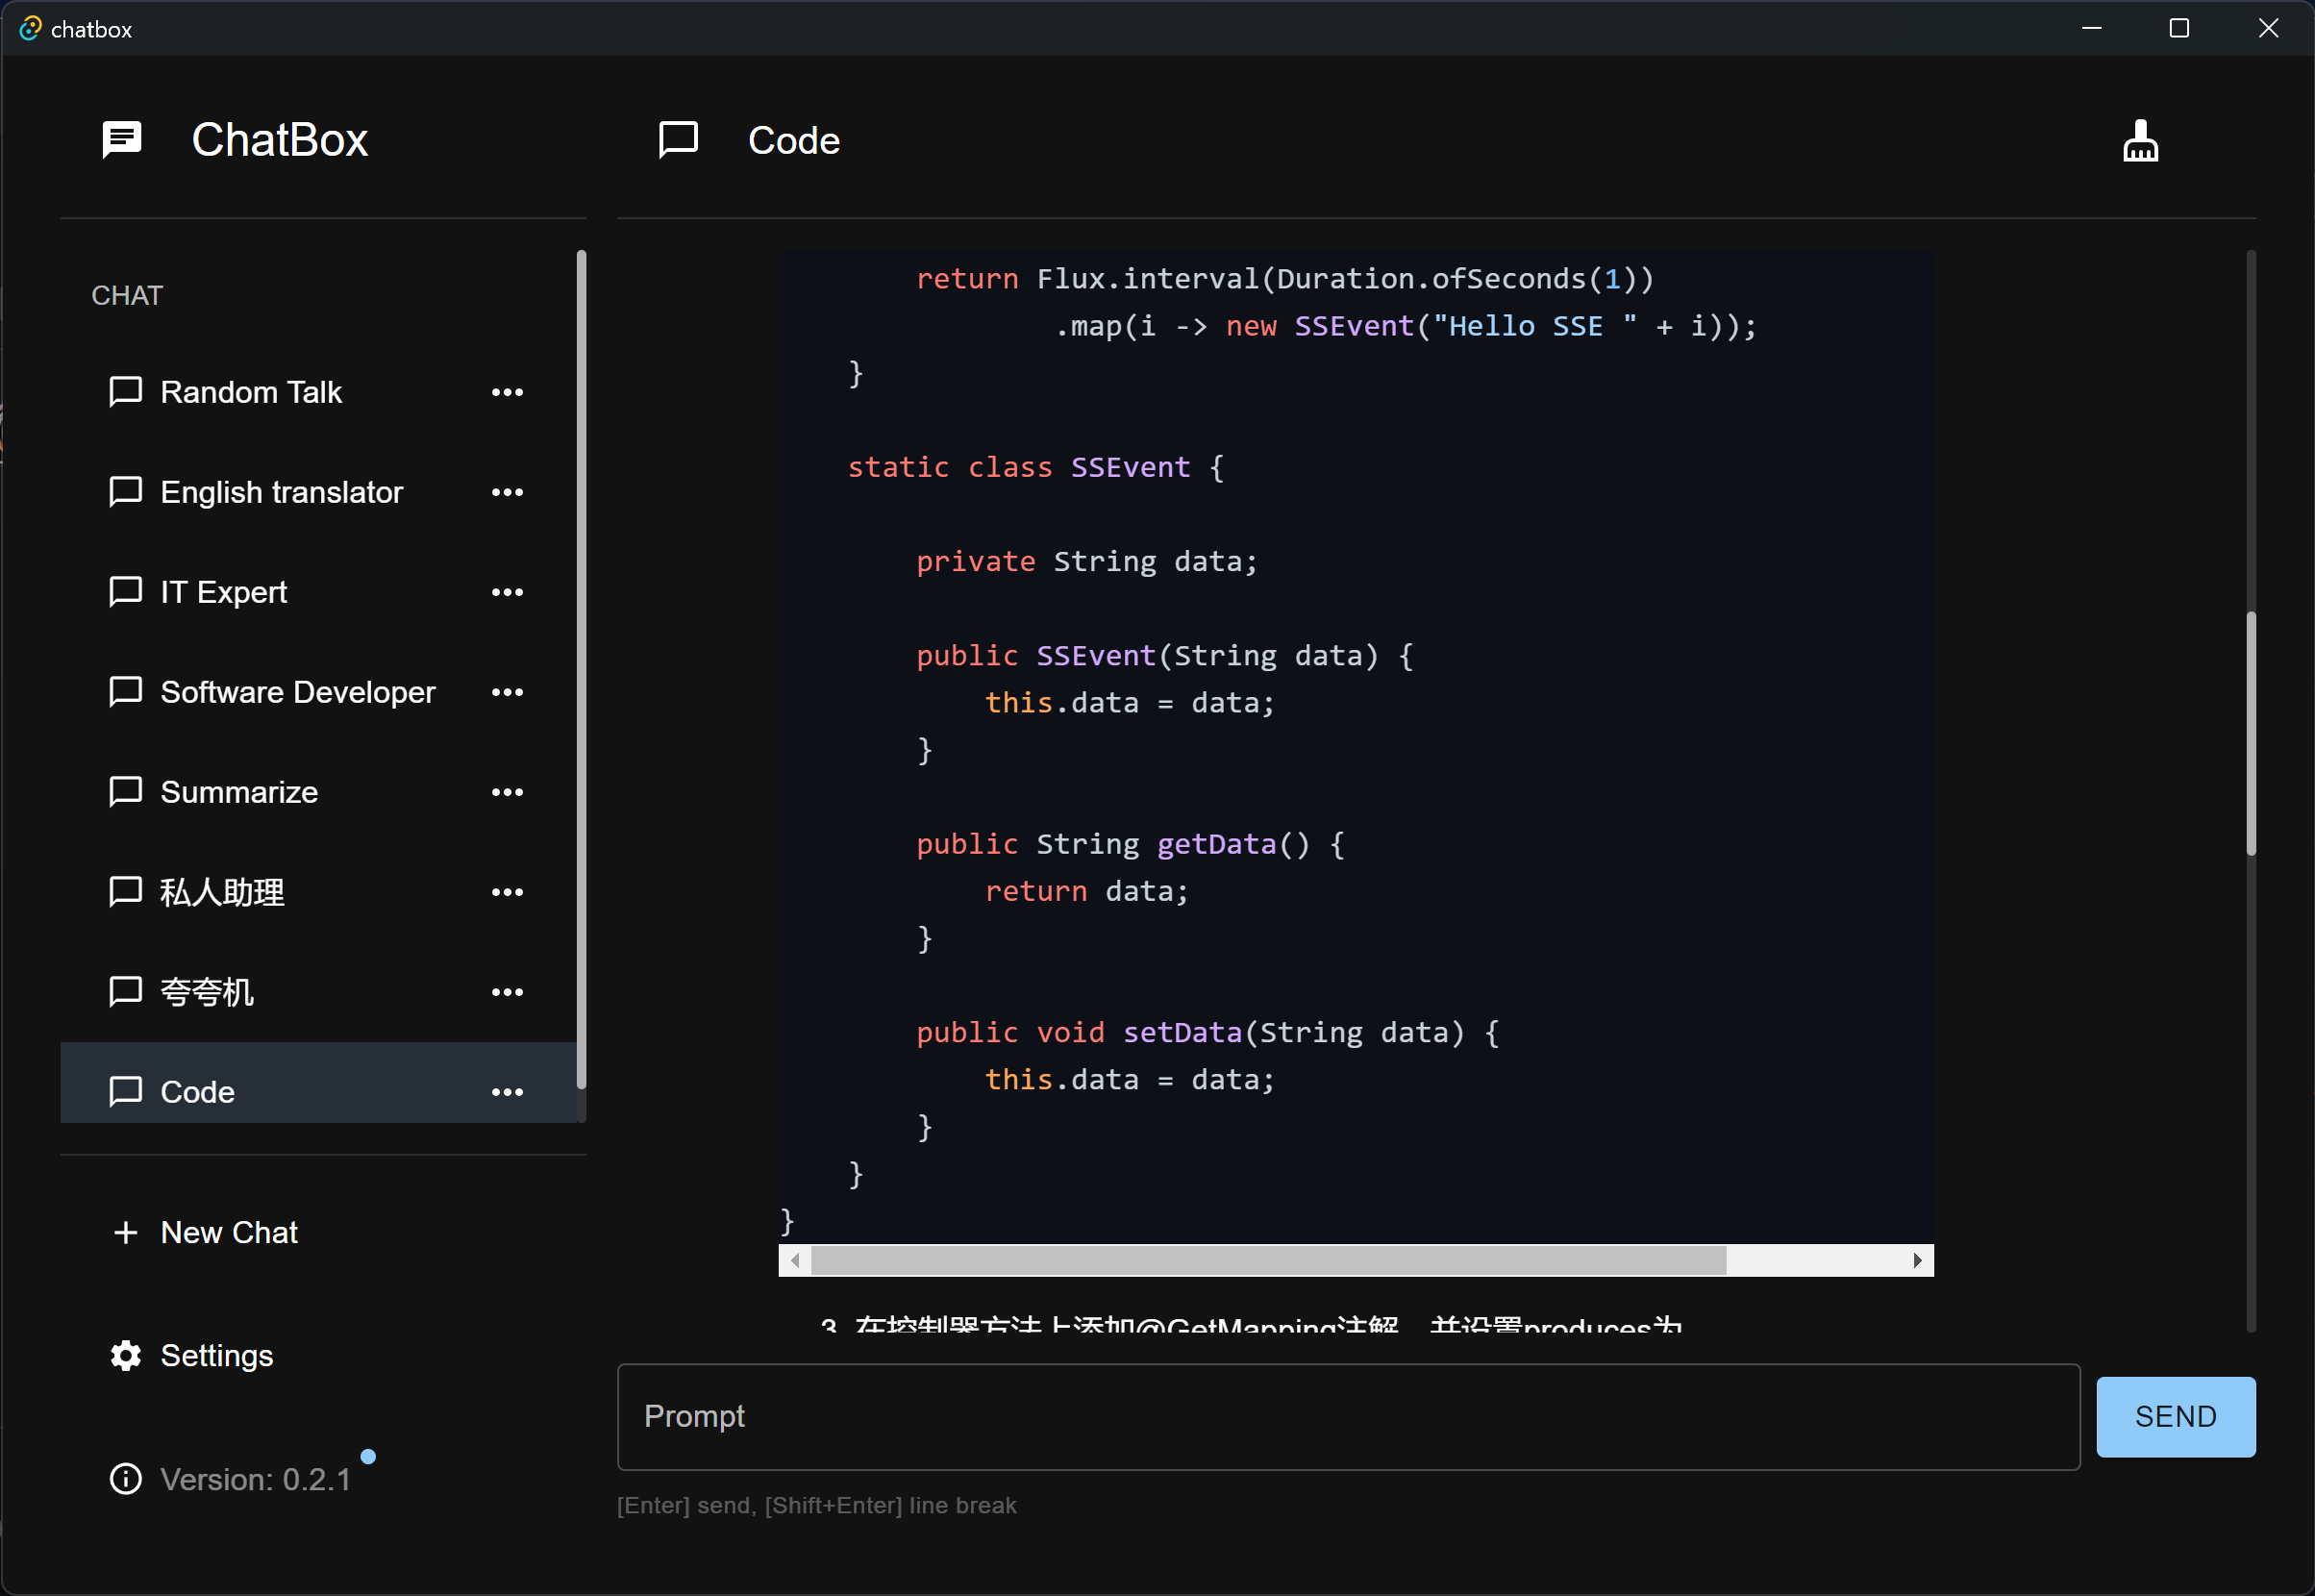Click the ChatBox logo icon
The width and height of the screenshot is (2315, 1596).
[122, 139]
